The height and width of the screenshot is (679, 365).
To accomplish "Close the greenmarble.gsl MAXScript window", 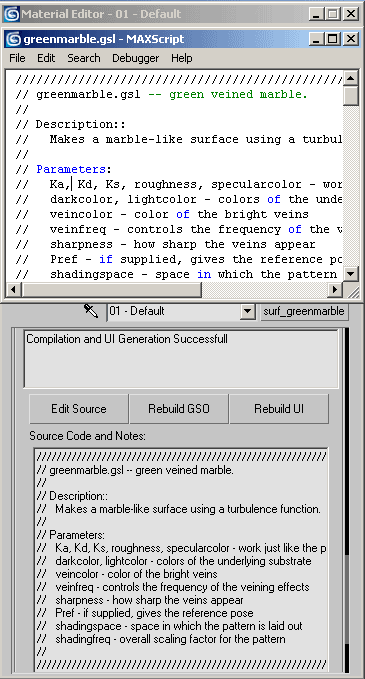I will point(350,39).
